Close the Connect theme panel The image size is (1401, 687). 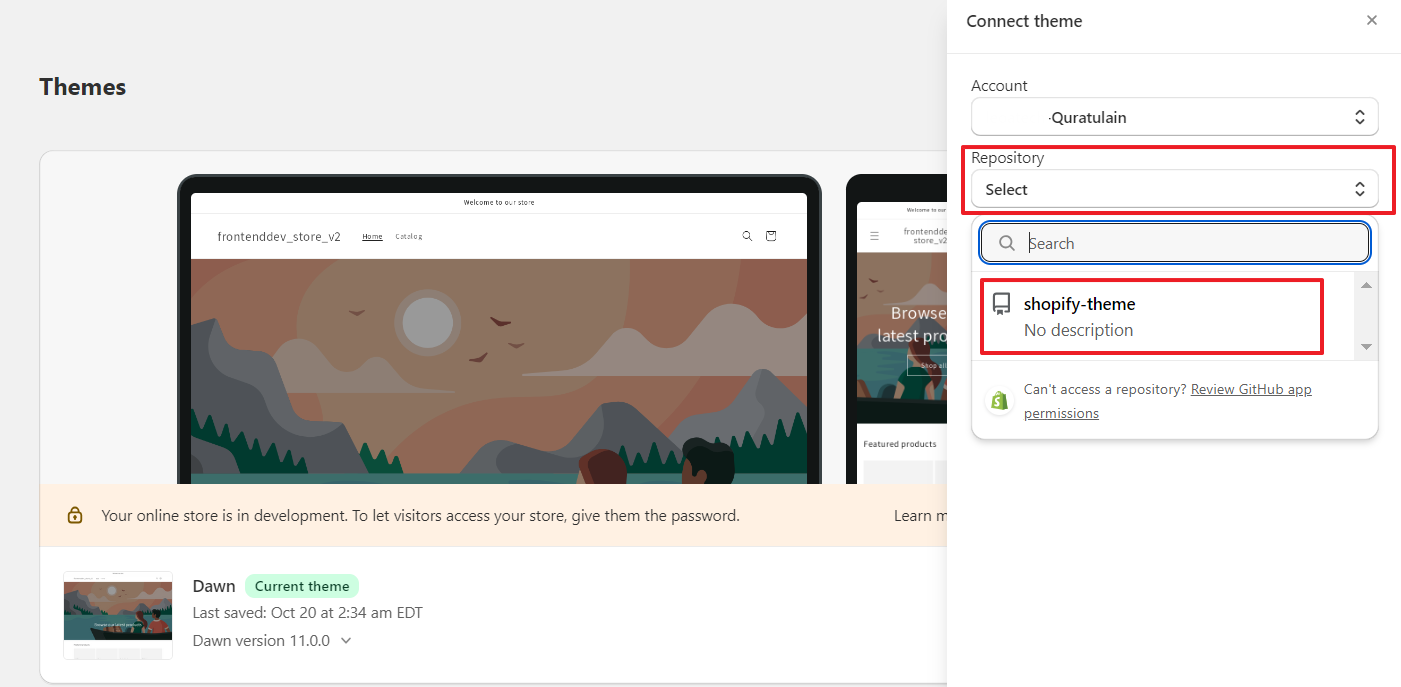point(1372,20)
